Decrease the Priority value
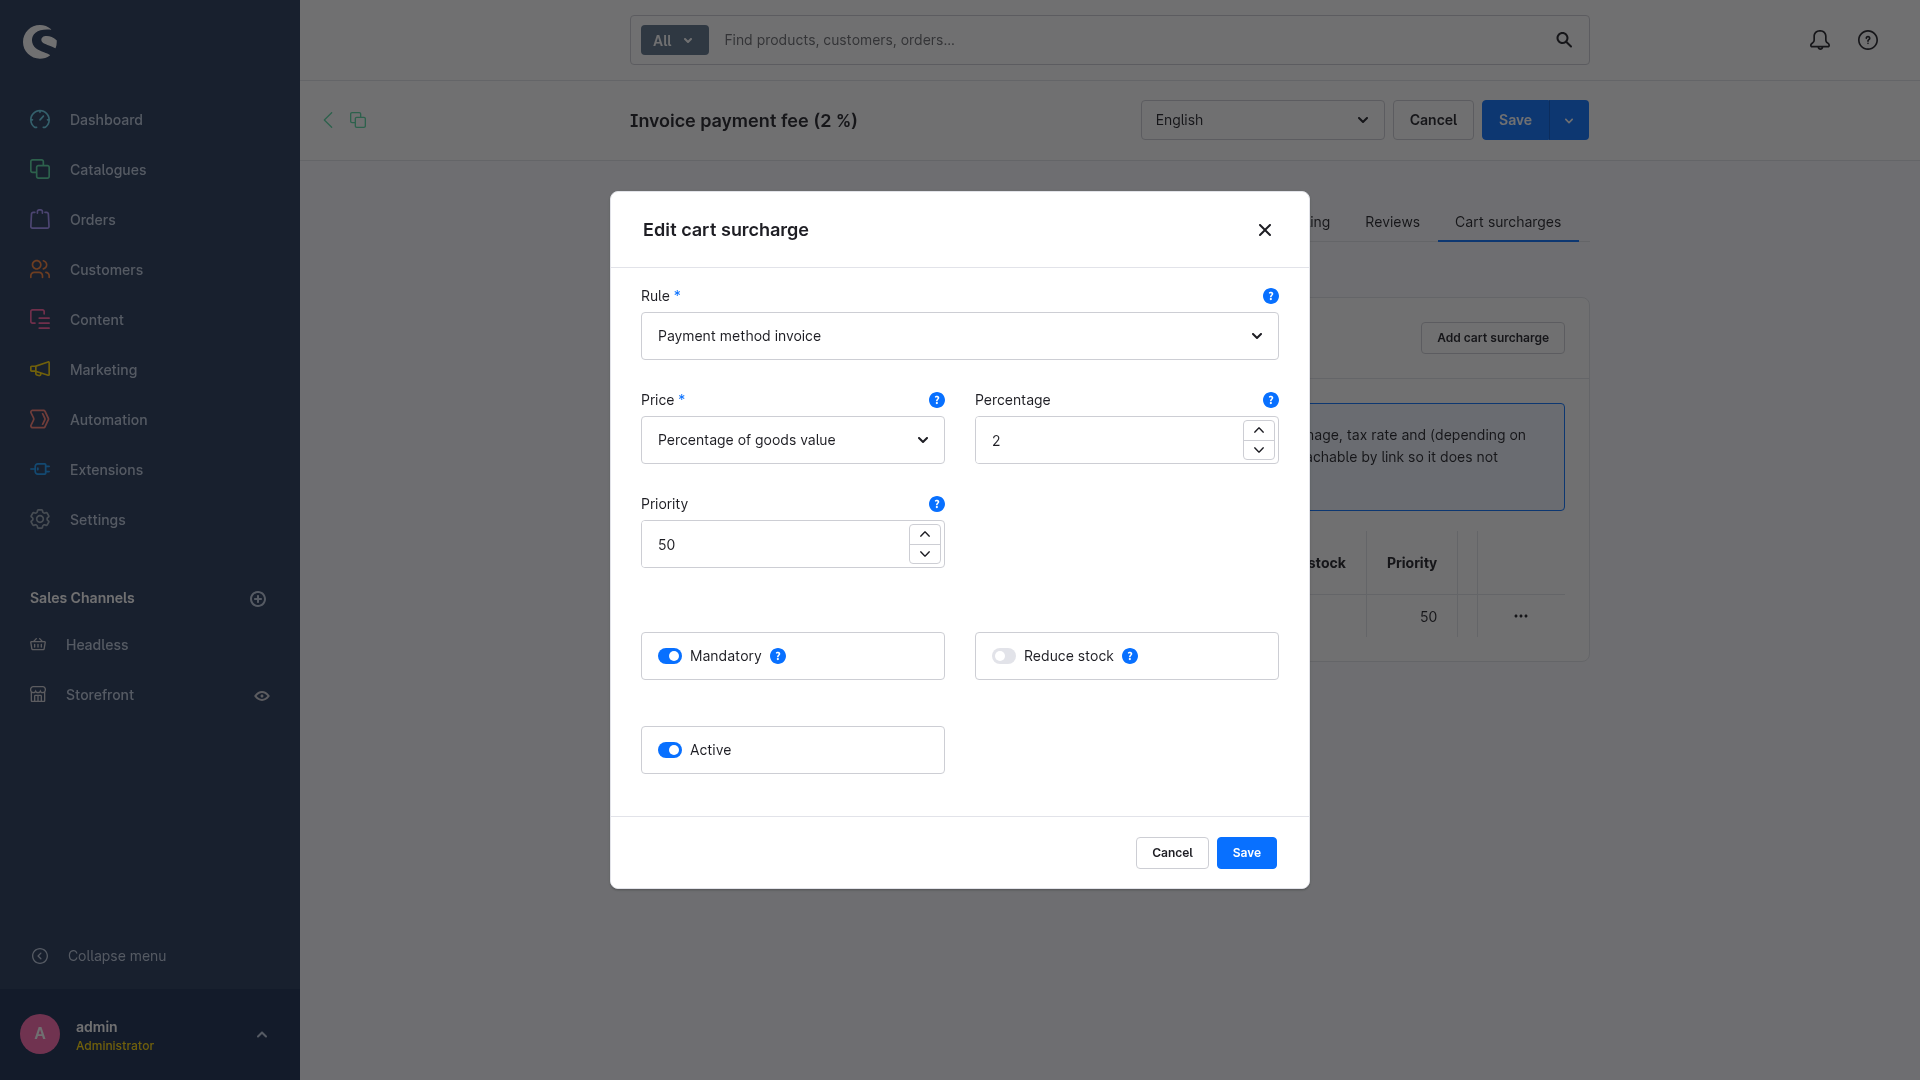The width and height of the screenshot is (1920, 1080). click(x=925, y=554)
